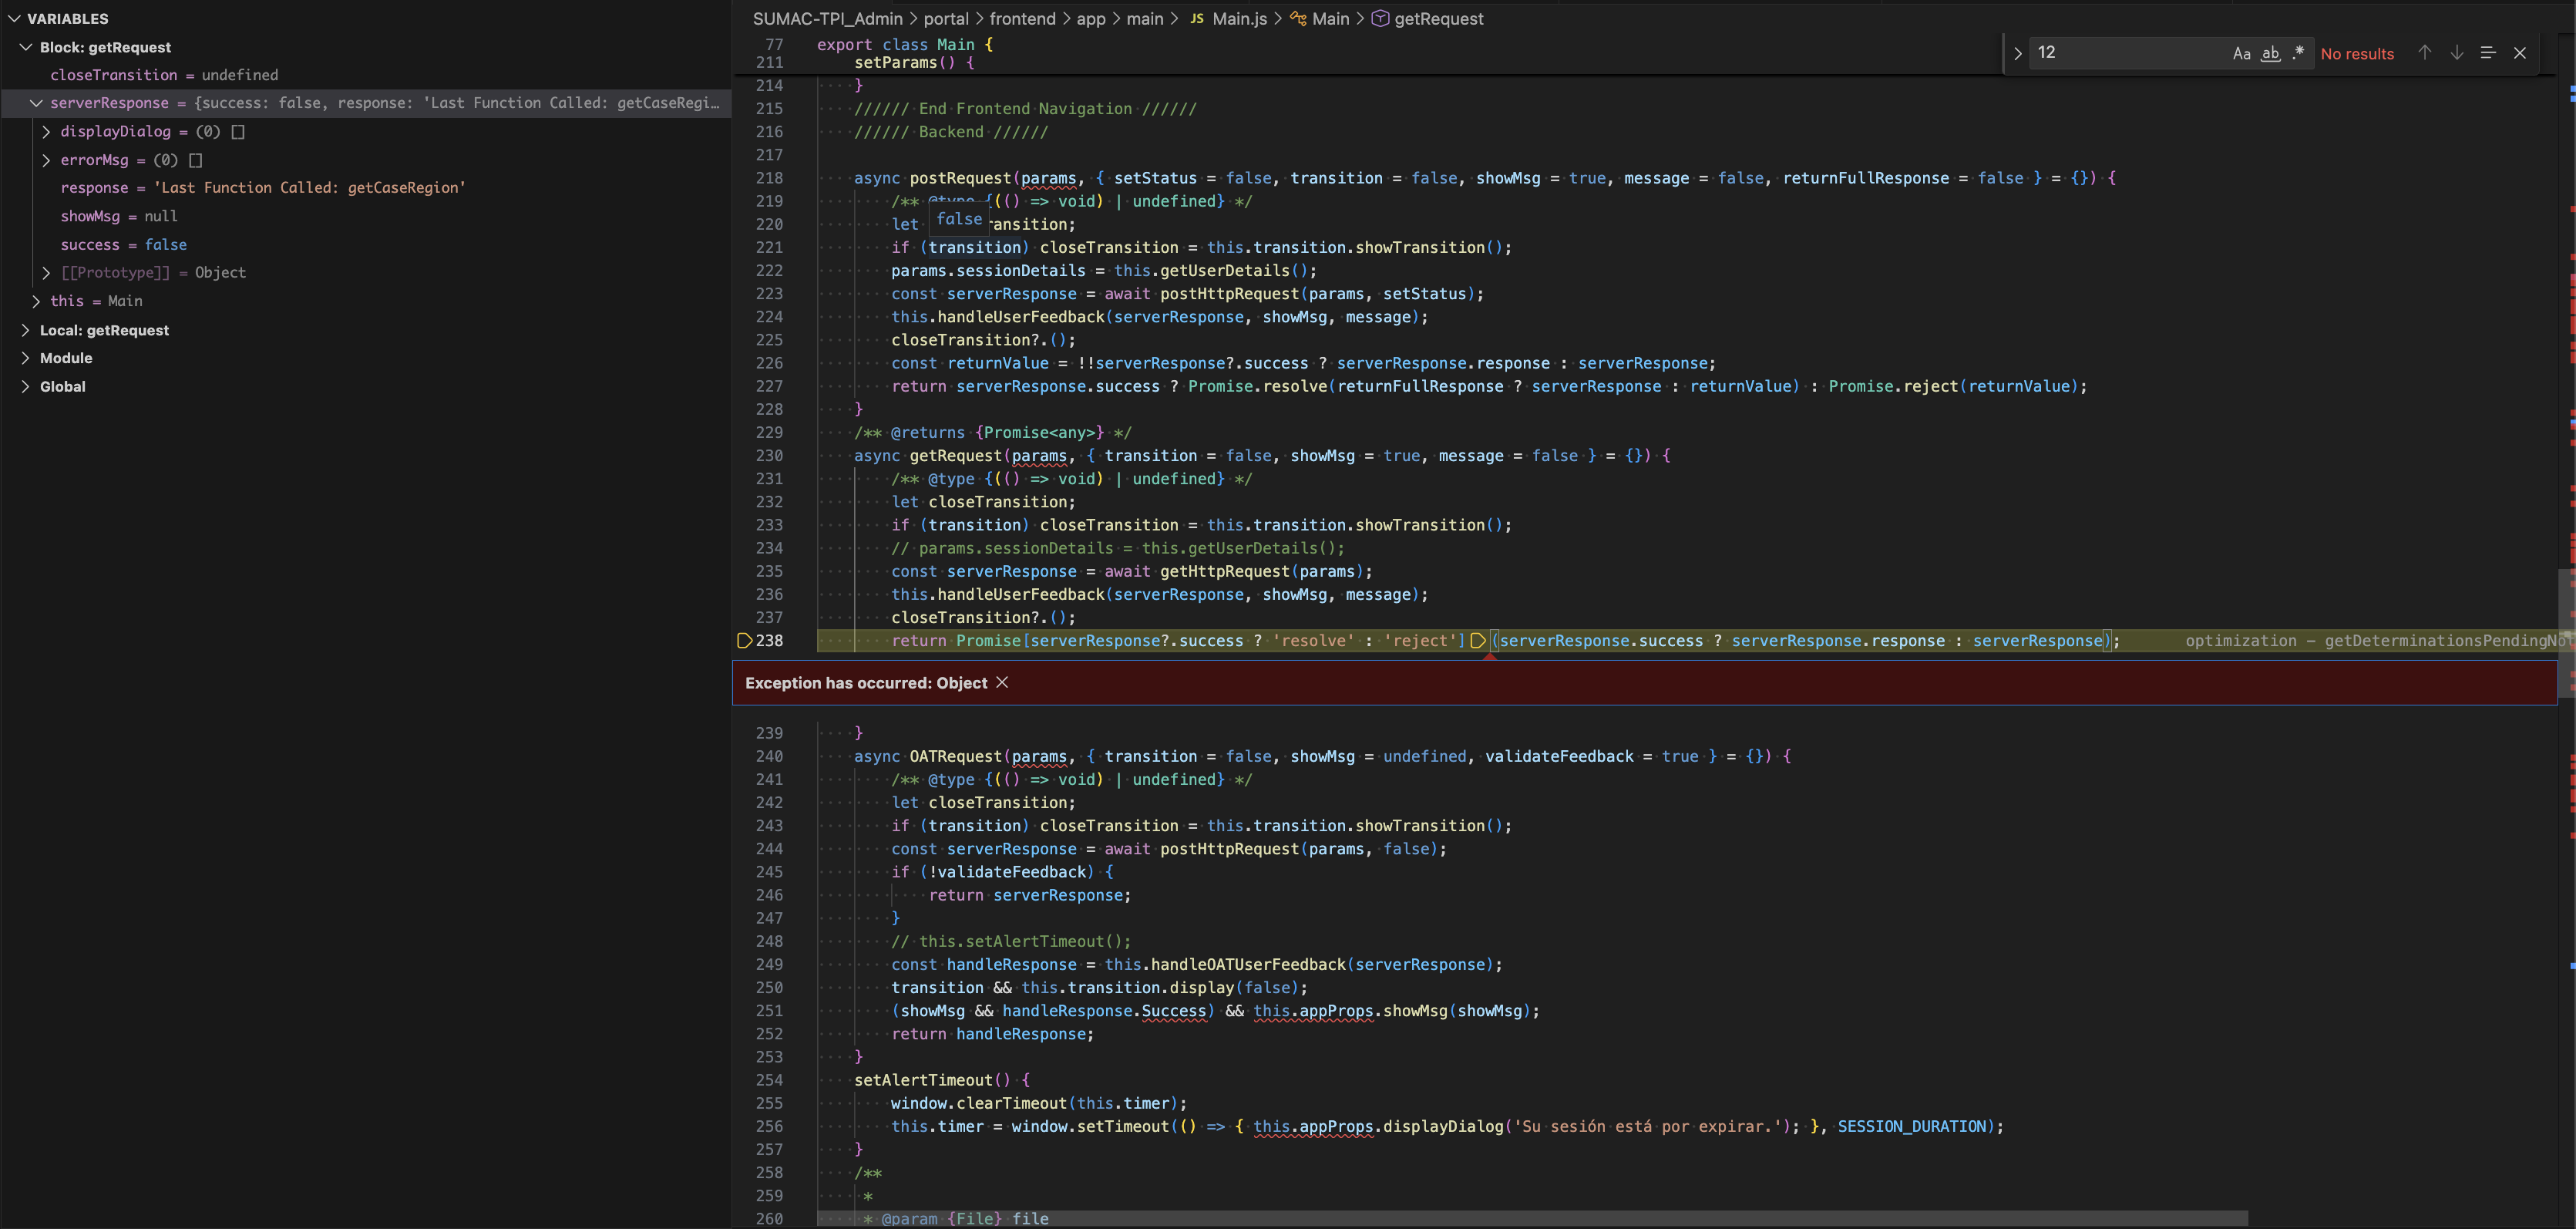This screenshot has width=2576, height=1229.
Task: Toggle Use Regular Expression option
Action: [2298, 54]
